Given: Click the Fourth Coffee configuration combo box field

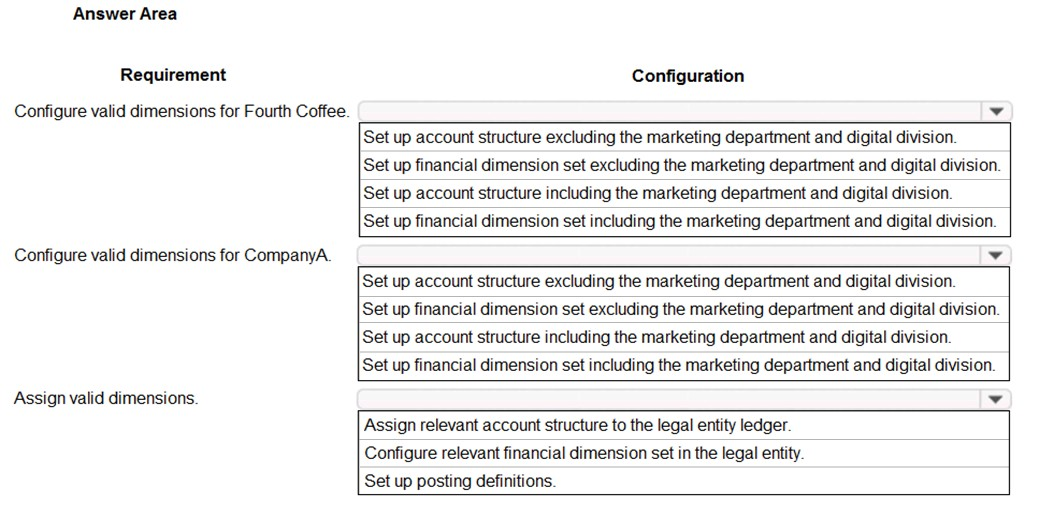Looking at the screenshot, I should [684, 111].
